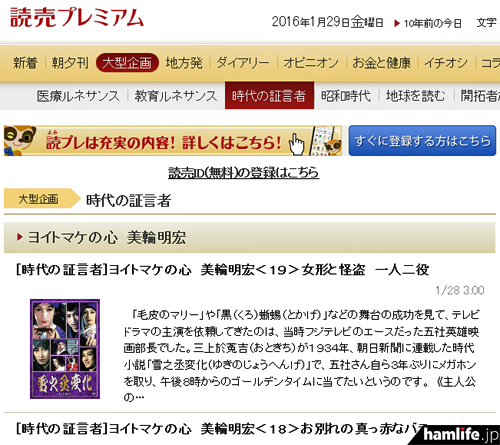The width and height of the screenshot is (500, 445).
Task: Click red arrow beside 10年前の今日
Action: [x=397, y=23]
